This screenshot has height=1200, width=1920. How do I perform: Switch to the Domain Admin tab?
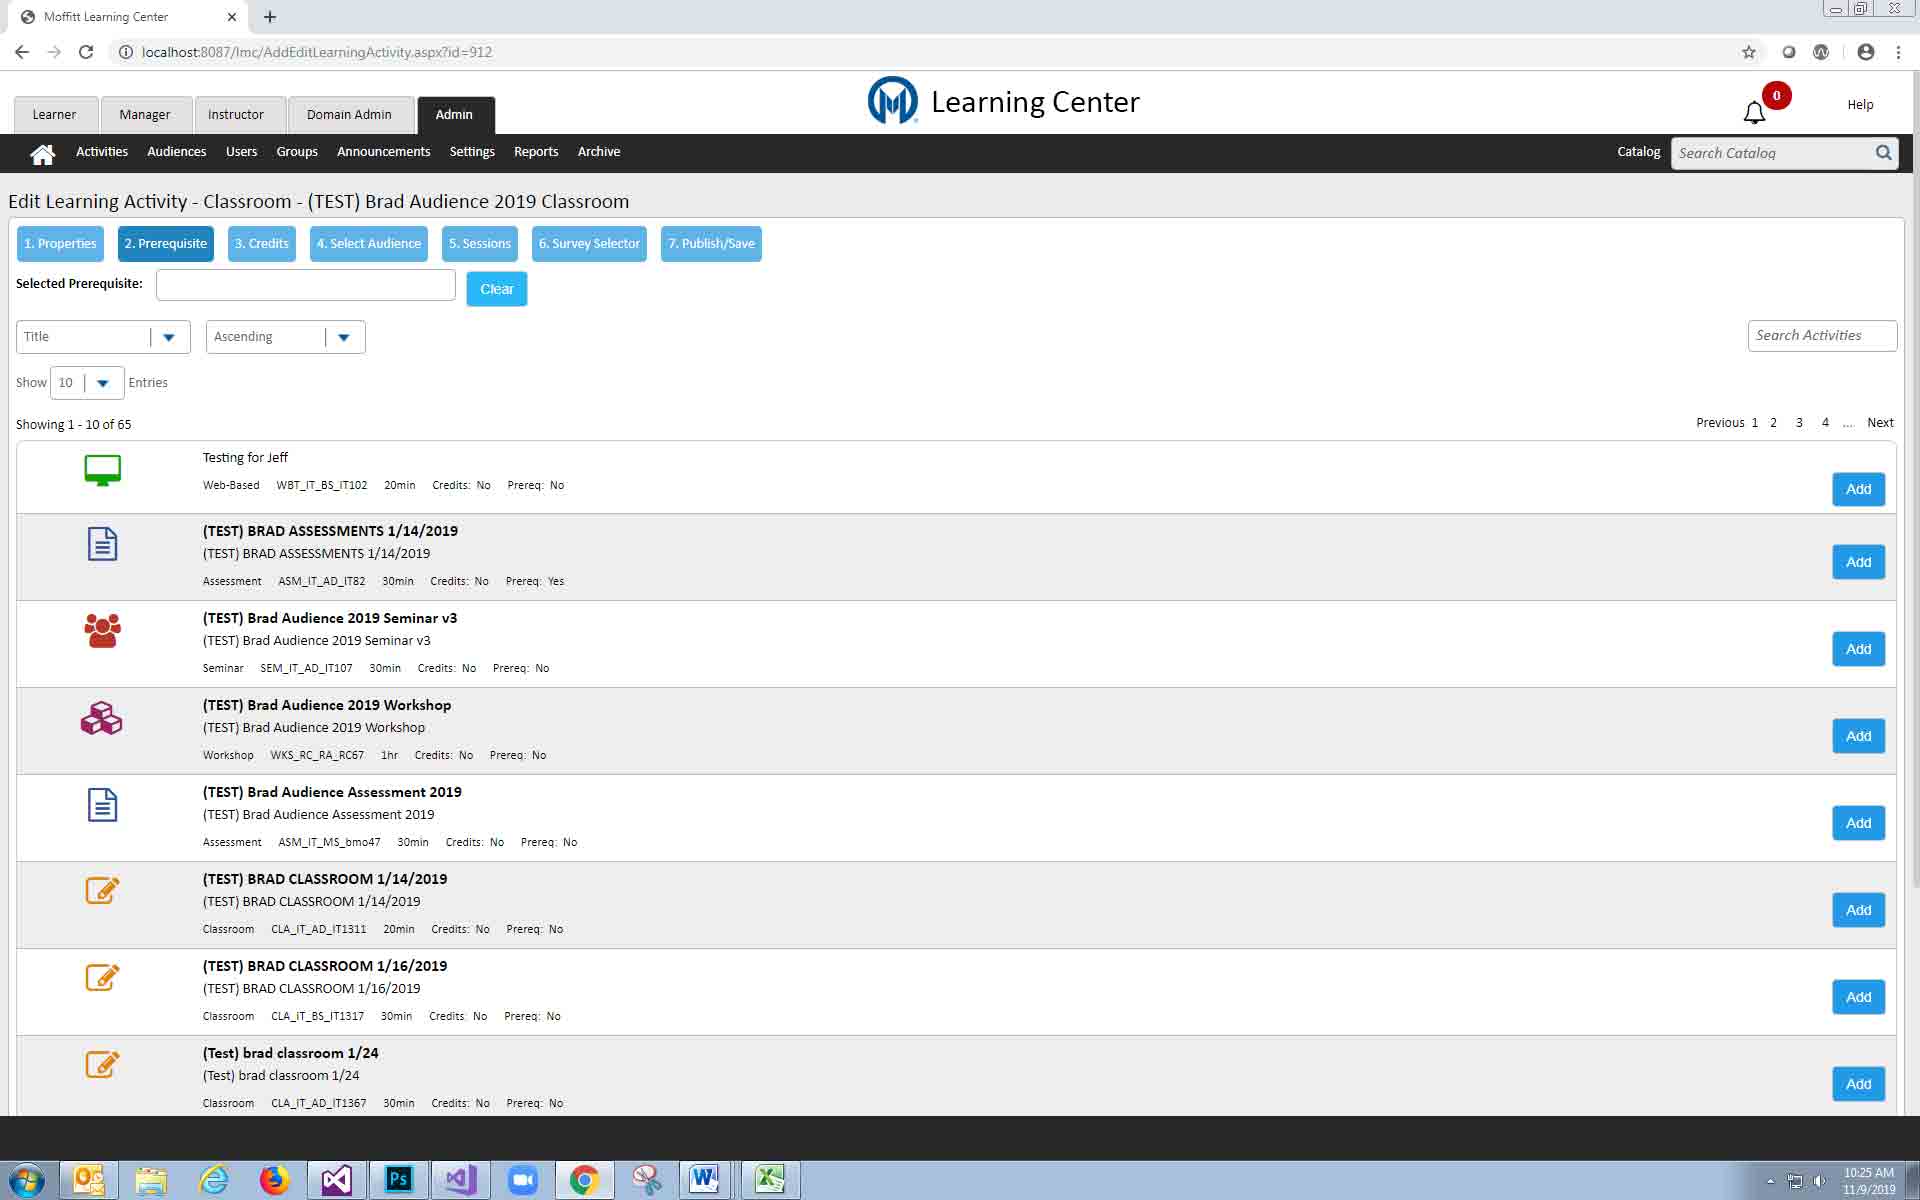pos(349,115)
